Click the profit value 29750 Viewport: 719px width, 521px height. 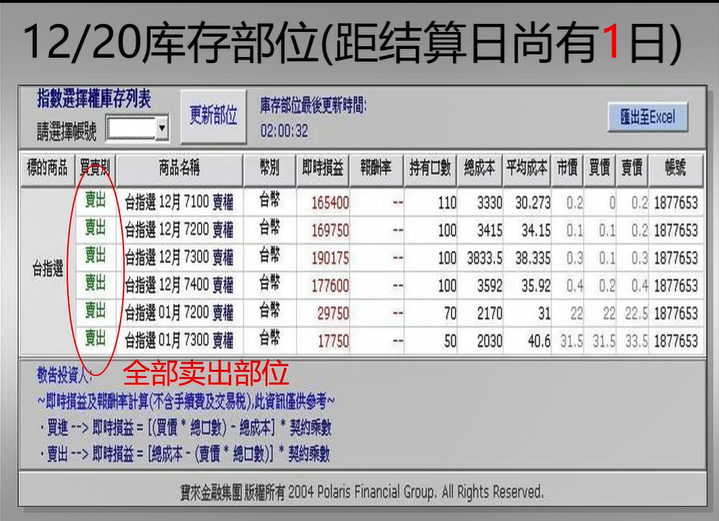coord(333,314)
